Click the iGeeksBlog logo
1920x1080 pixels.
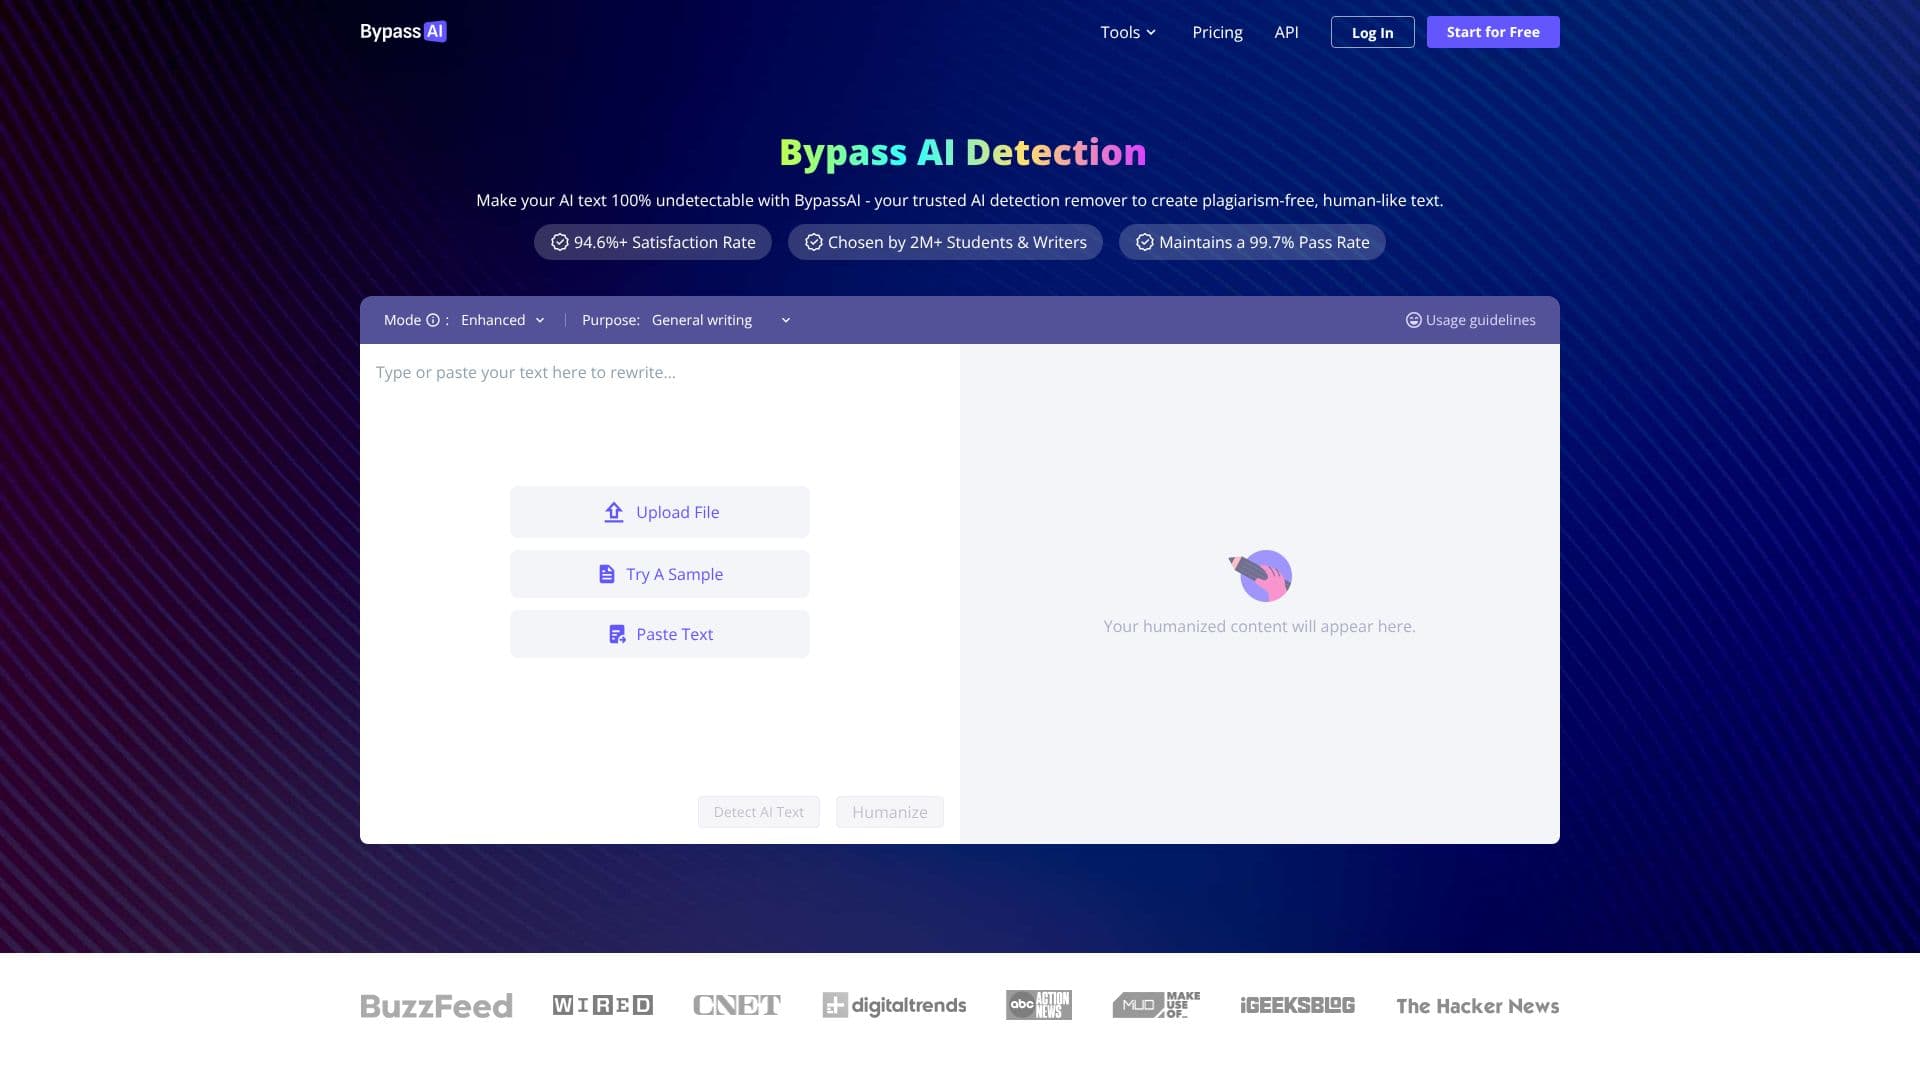(x=1297, y=1005)
